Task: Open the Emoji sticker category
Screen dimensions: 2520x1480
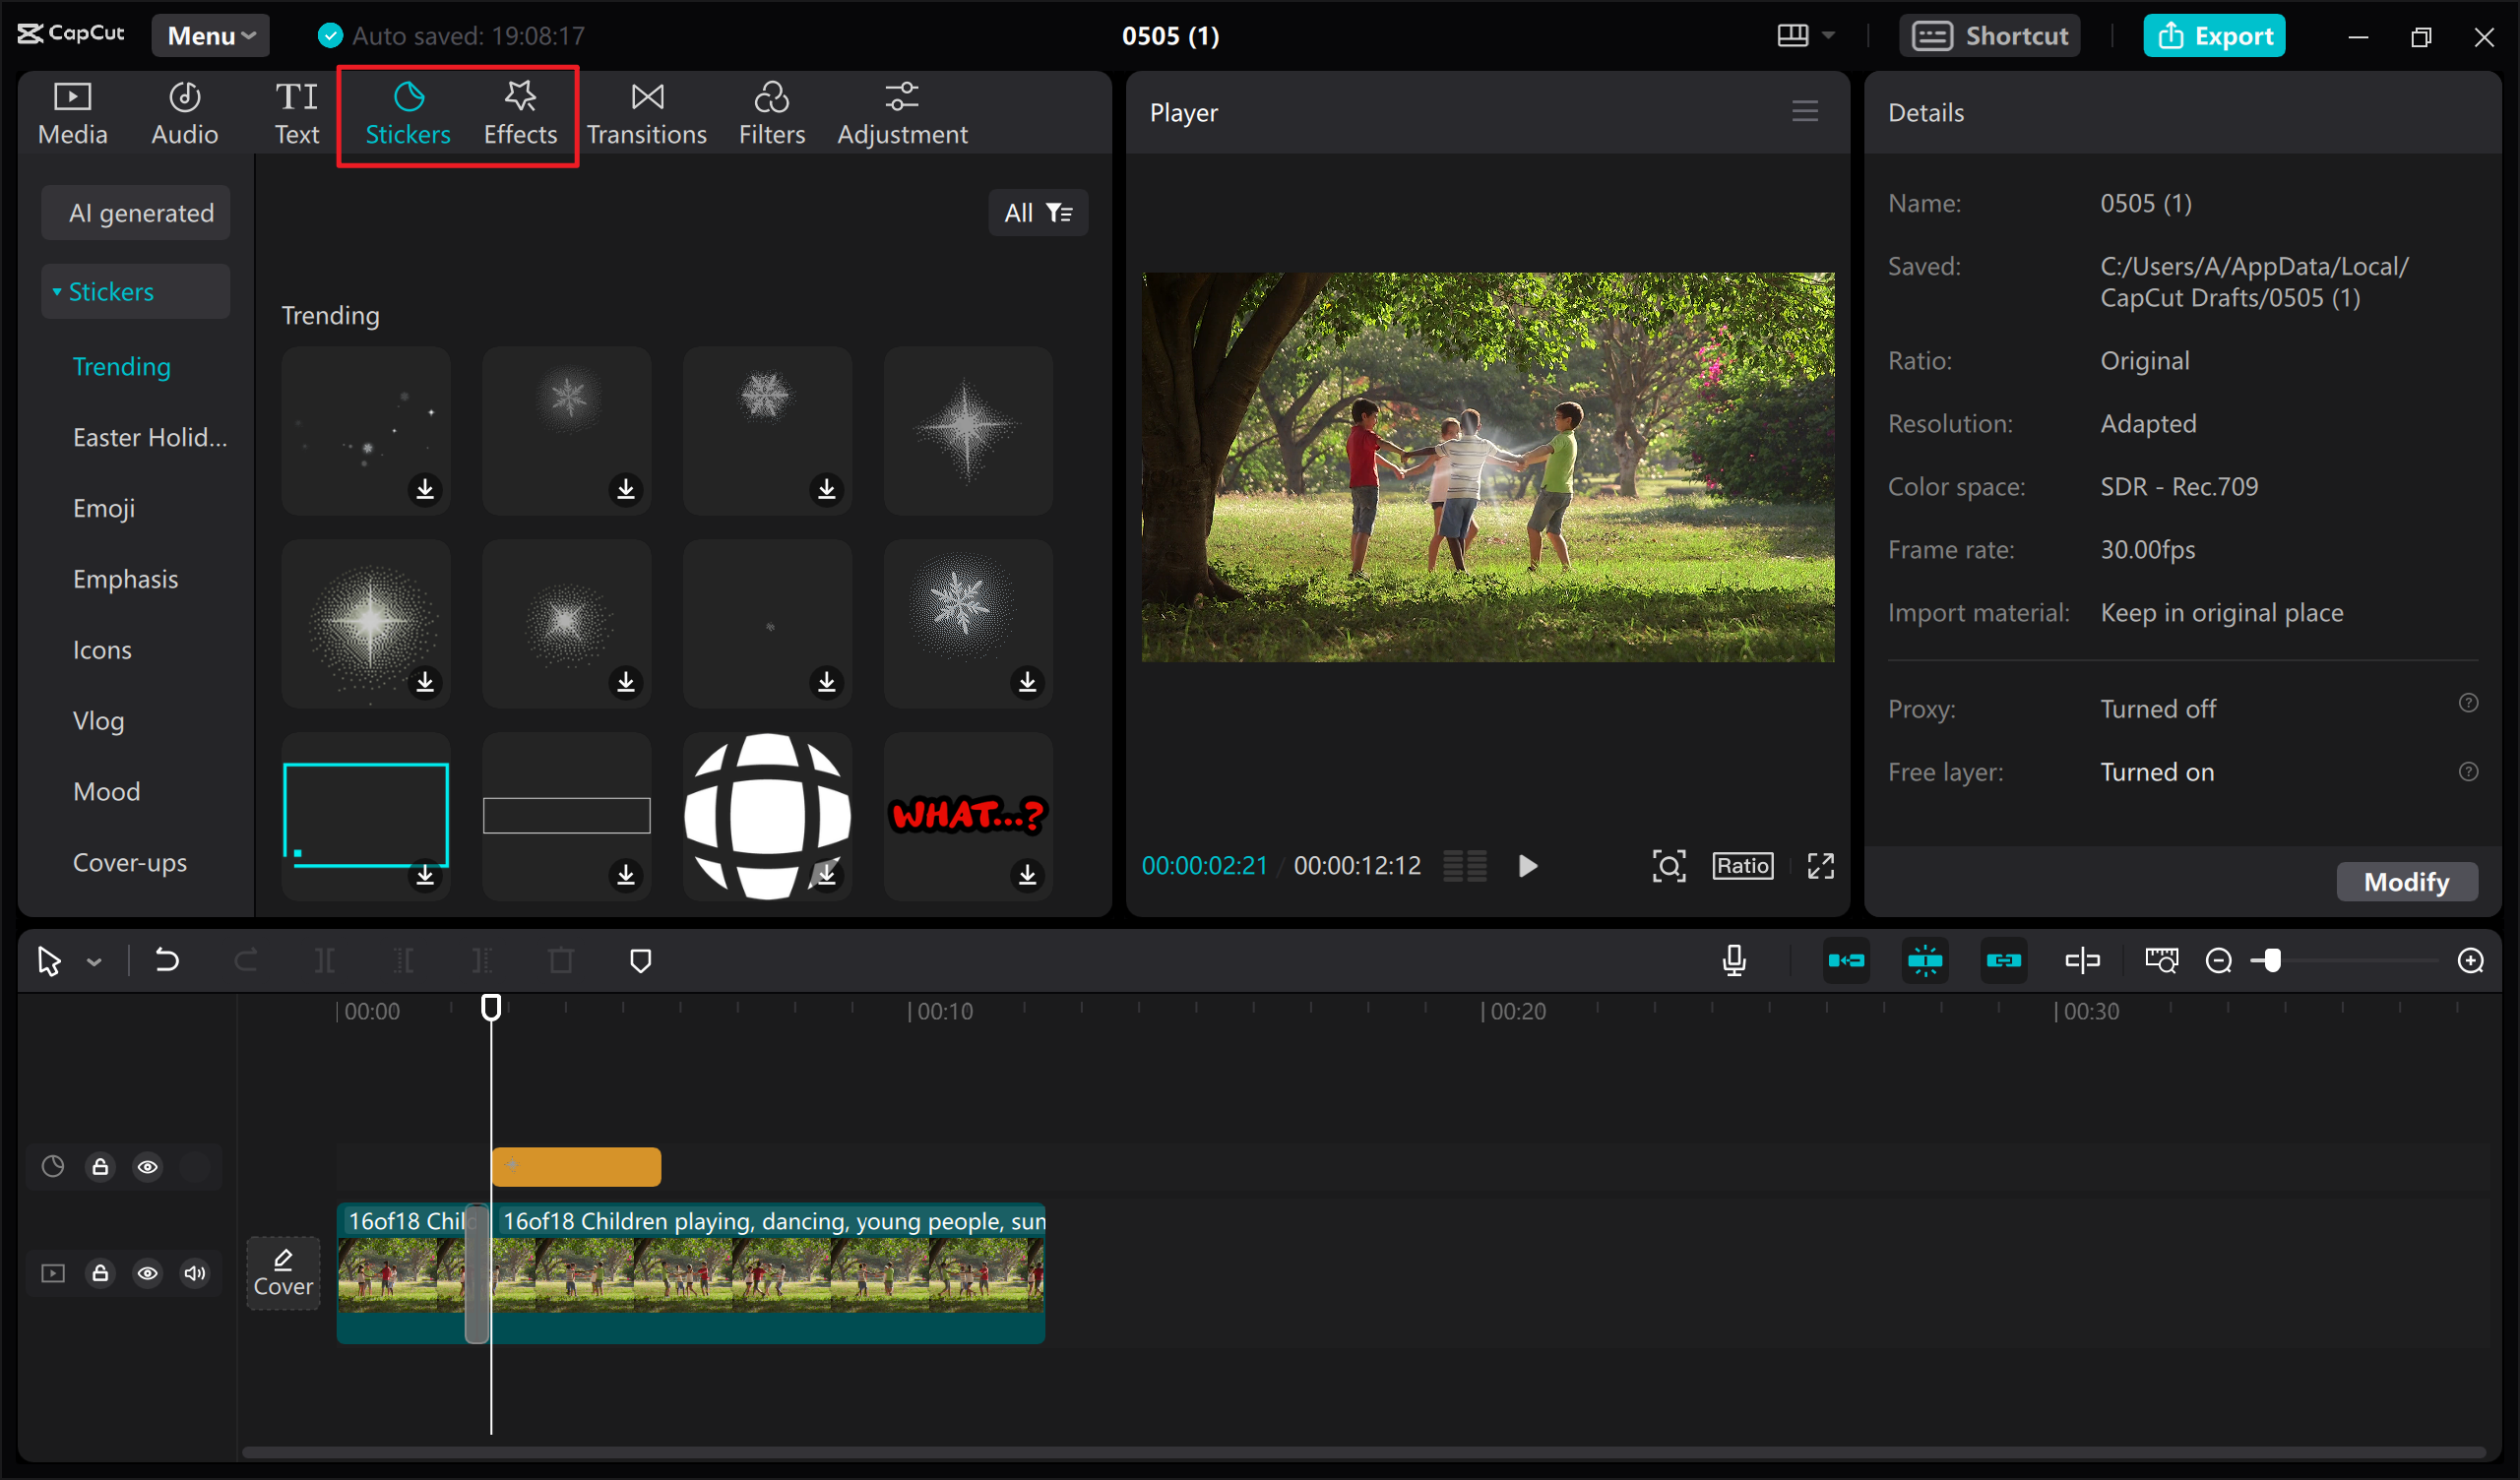Action: [104, 508]
